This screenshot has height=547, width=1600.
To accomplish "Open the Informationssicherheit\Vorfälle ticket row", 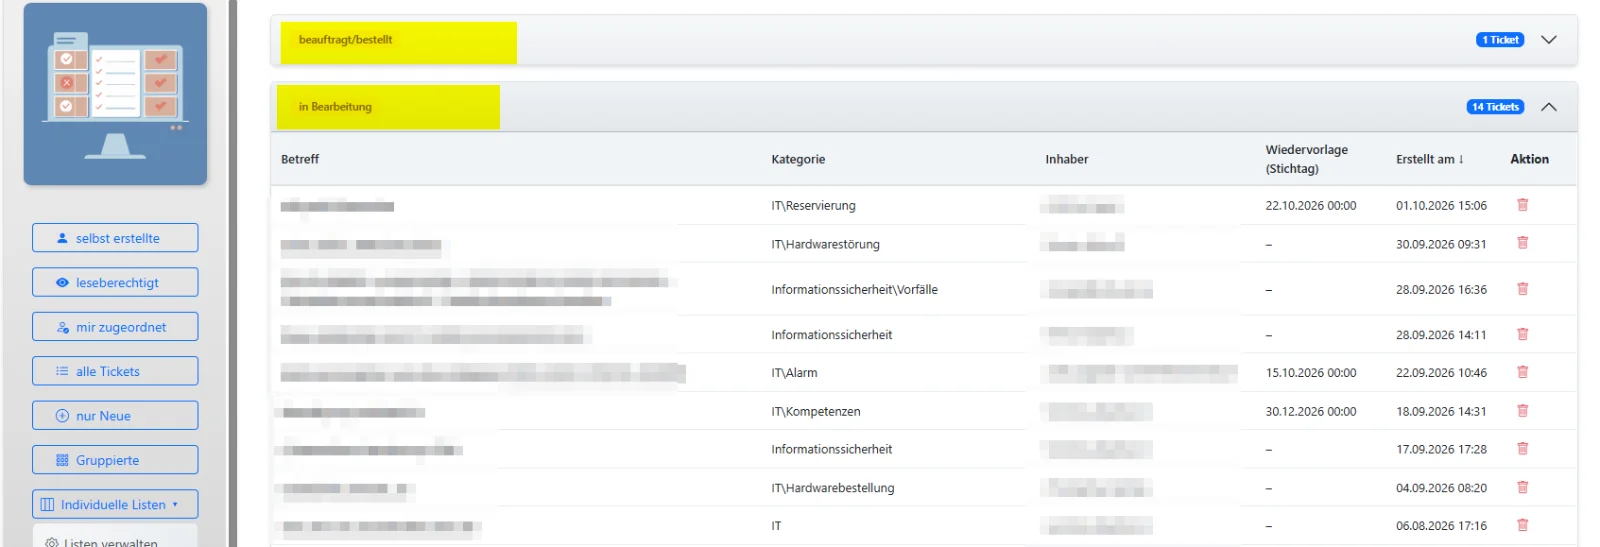I will (923, 289).
